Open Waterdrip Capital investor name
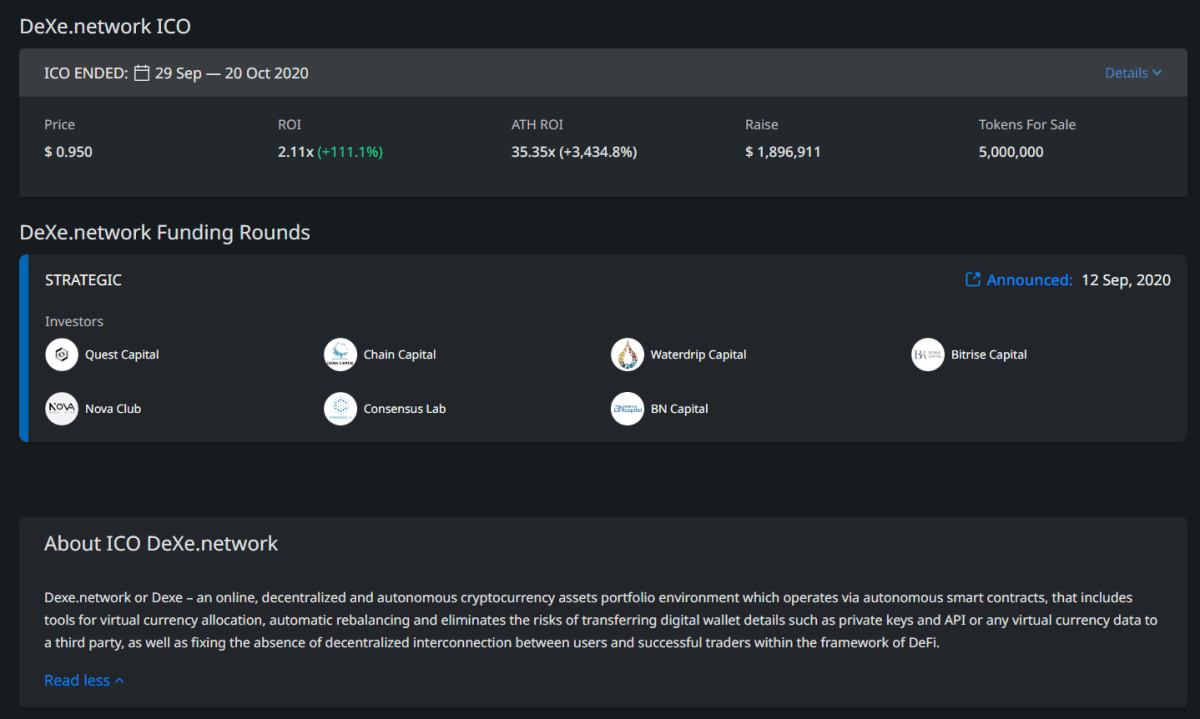 click(x=698, y=355)
